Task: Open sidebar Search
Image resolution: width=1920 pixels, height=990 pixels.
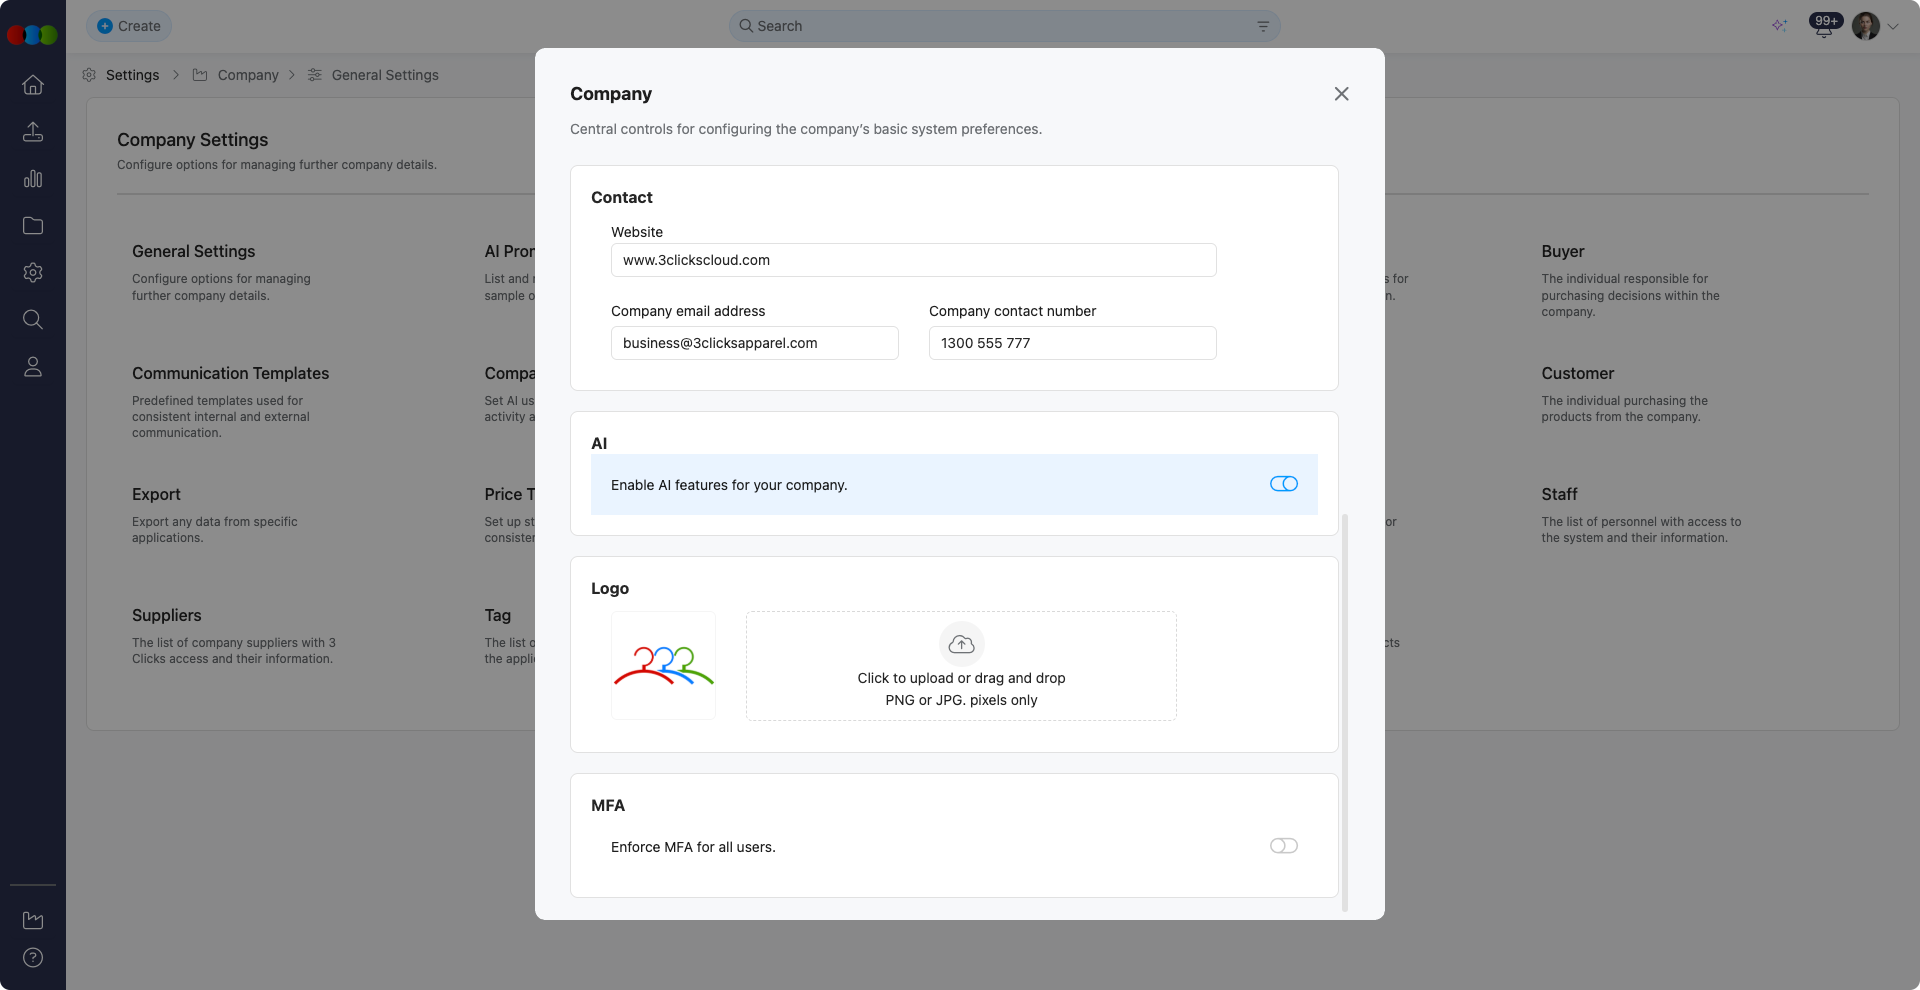Action: 32,319
